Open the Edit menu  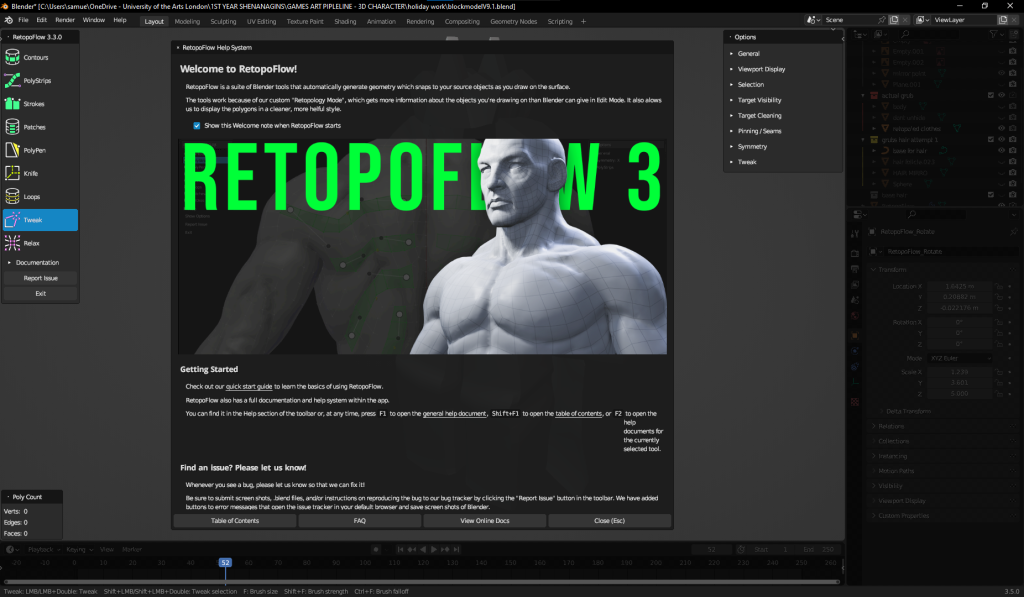(x=42, y=20)
